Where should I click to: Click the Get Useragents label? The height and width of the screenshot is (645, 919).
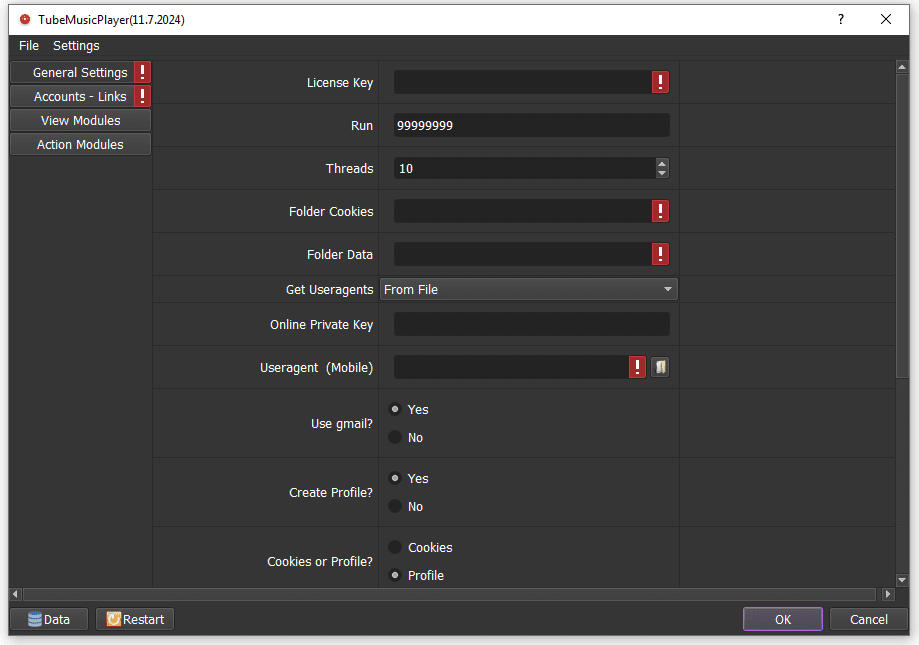click(329, 289)
